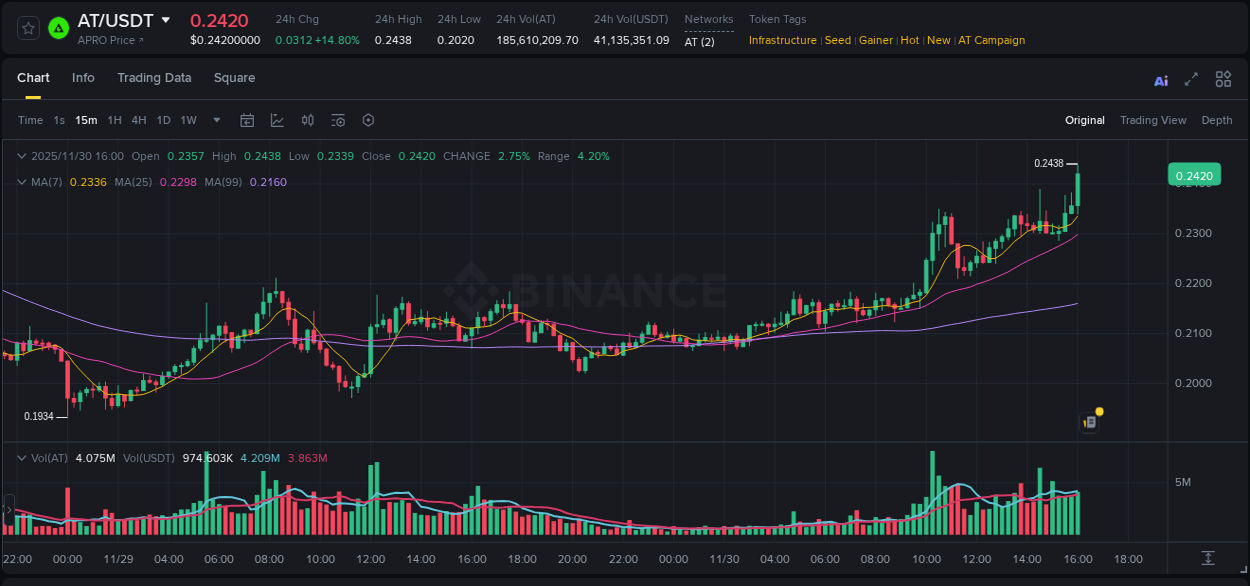
Task: Switch to the Trading Data tab
Action: click(154, 78)
